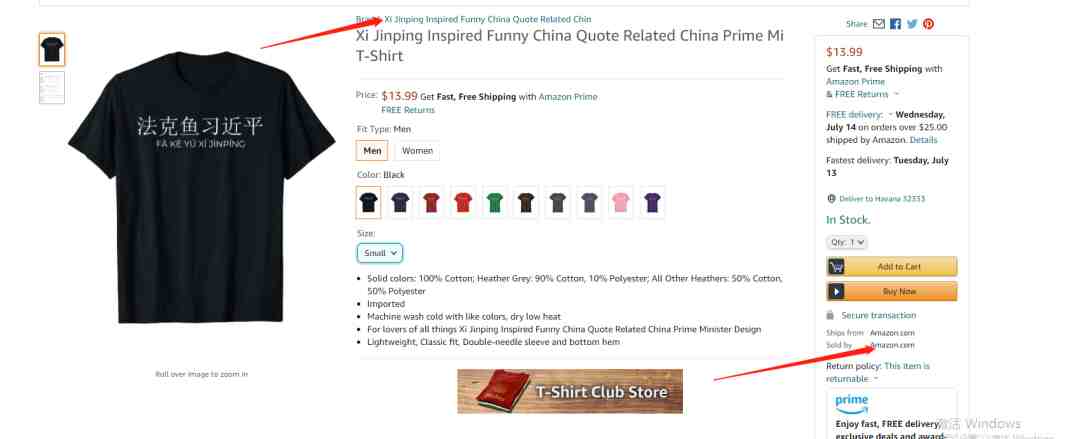Expand the FREE Returns chevron in buy box
Image resolution: width=1080 pixels, height=439 pixels.
pos(896,94)
